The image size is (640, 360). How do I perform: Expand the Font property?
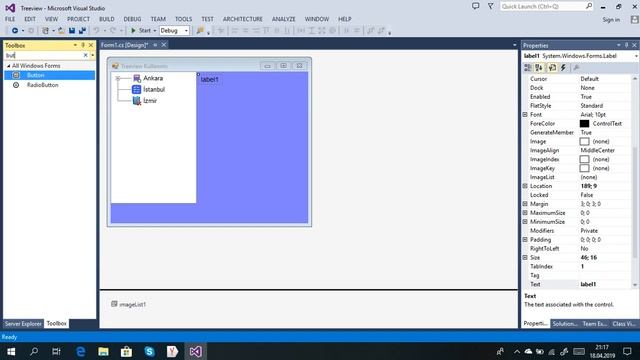coord(525,115)
